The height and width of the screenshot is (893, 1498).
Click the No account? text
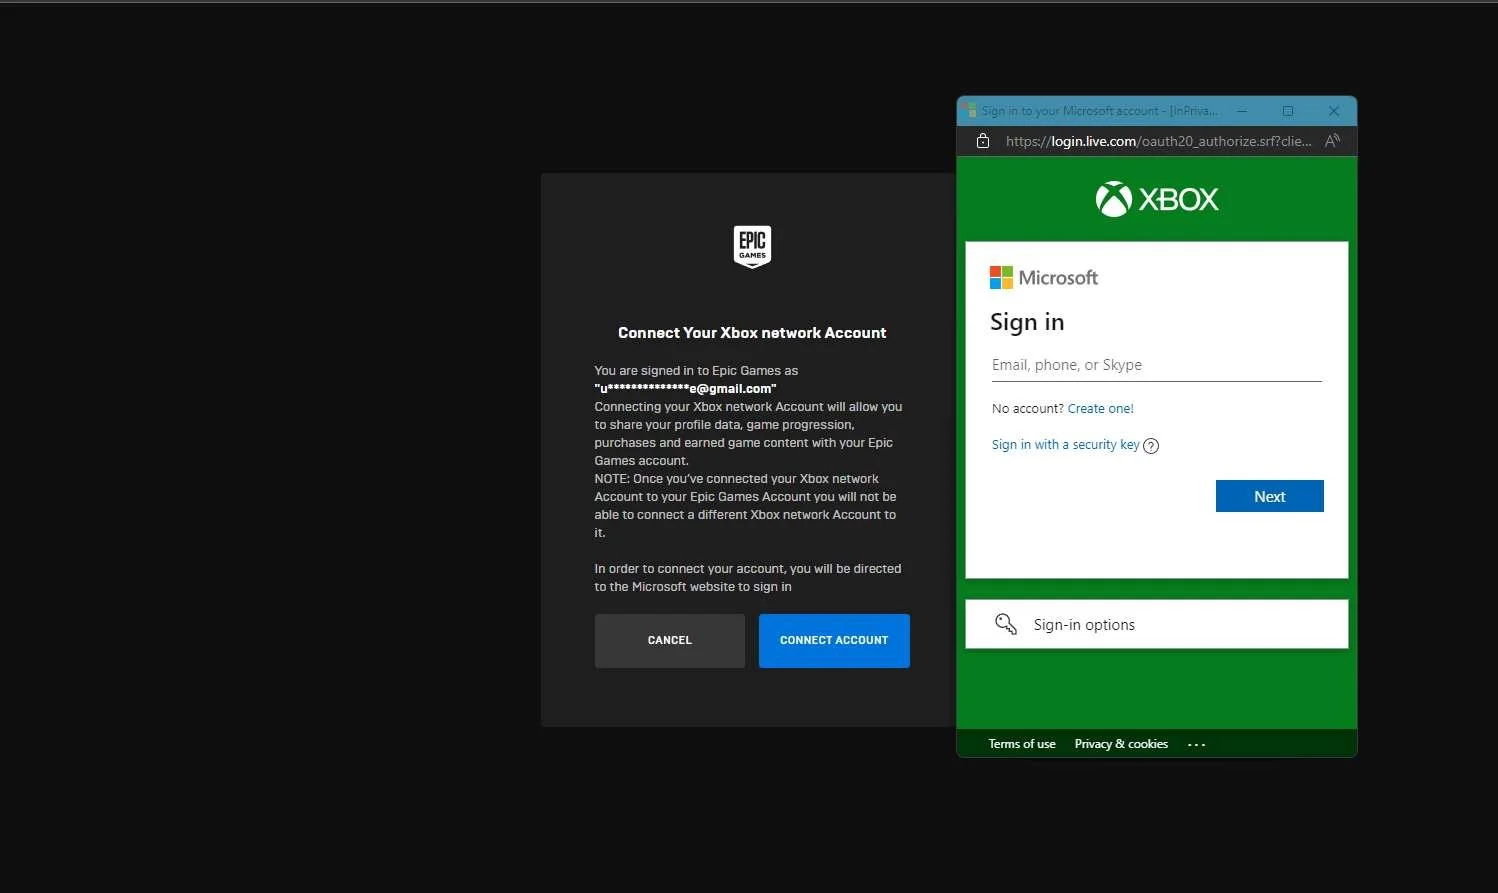[1027, 408]
